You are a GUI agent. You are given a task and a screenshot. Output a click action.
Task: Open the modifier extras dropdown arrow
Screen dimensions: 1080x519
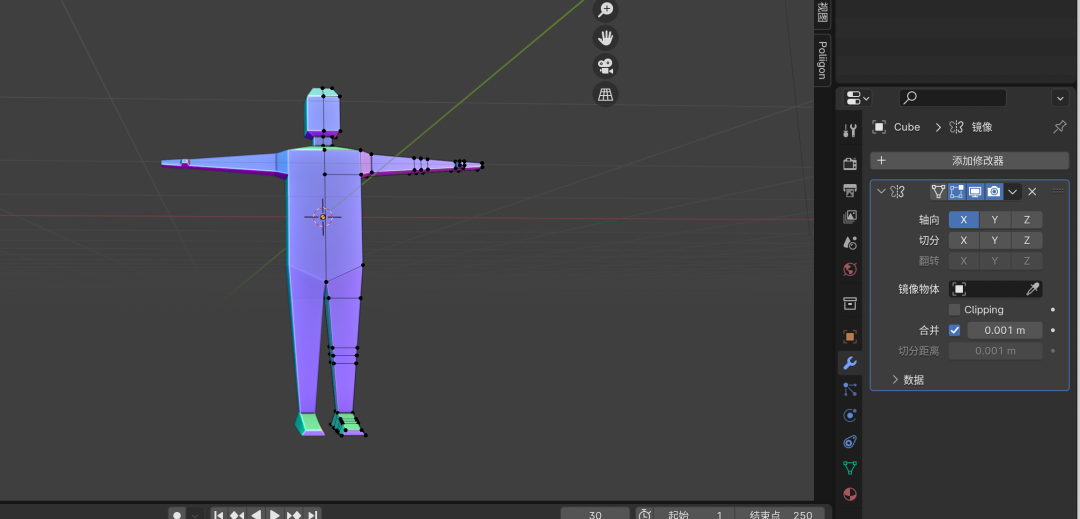[1013, 192]
